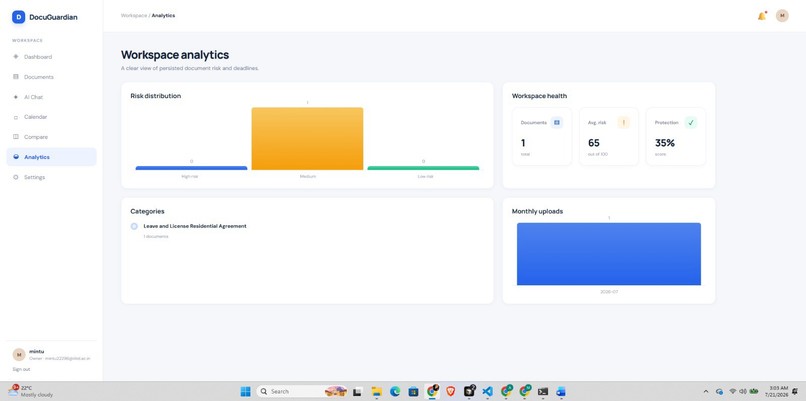The image size is (806, 401).
Task: Go to Documents in the sidebar
Action: pyautogui.click(x=51, y=77)
